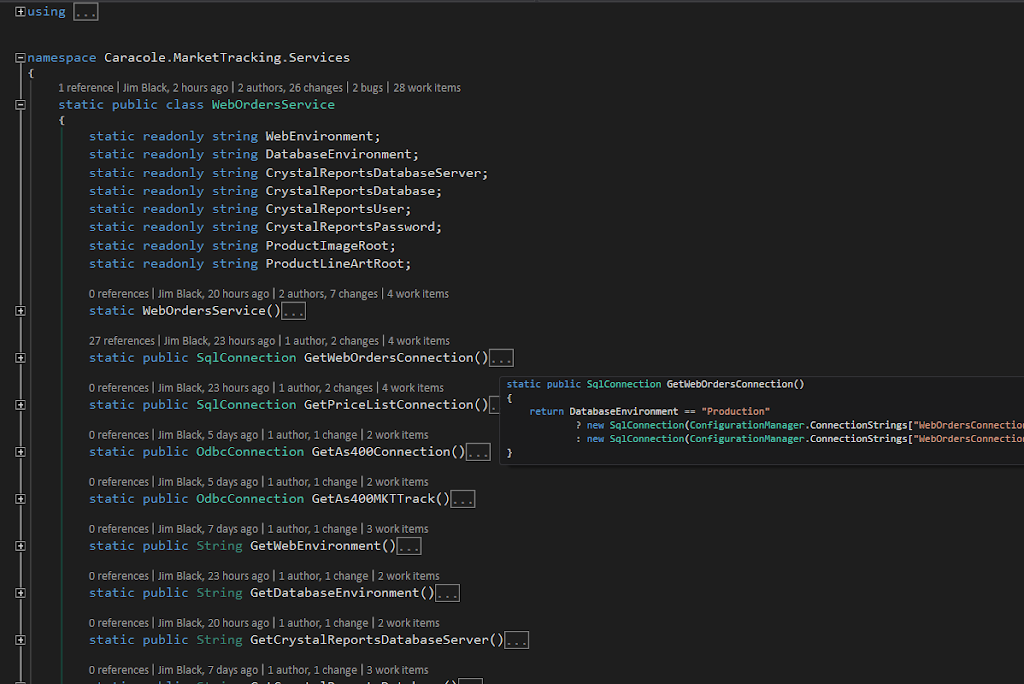1024x684 pixels.
Task: Click the ProductImageRoot field name
Action: pos(327,246)
